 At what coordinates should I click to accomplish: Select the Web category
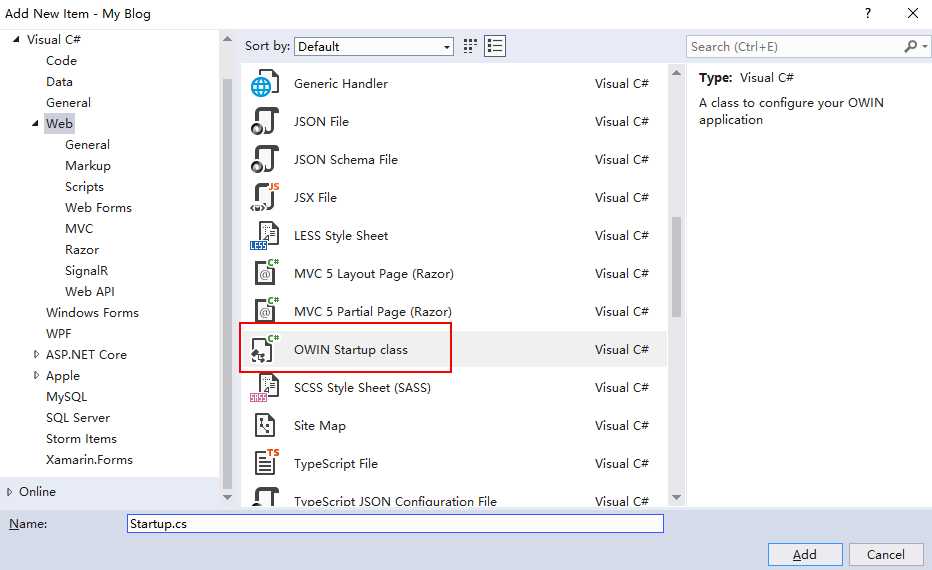tap(59, 124)
